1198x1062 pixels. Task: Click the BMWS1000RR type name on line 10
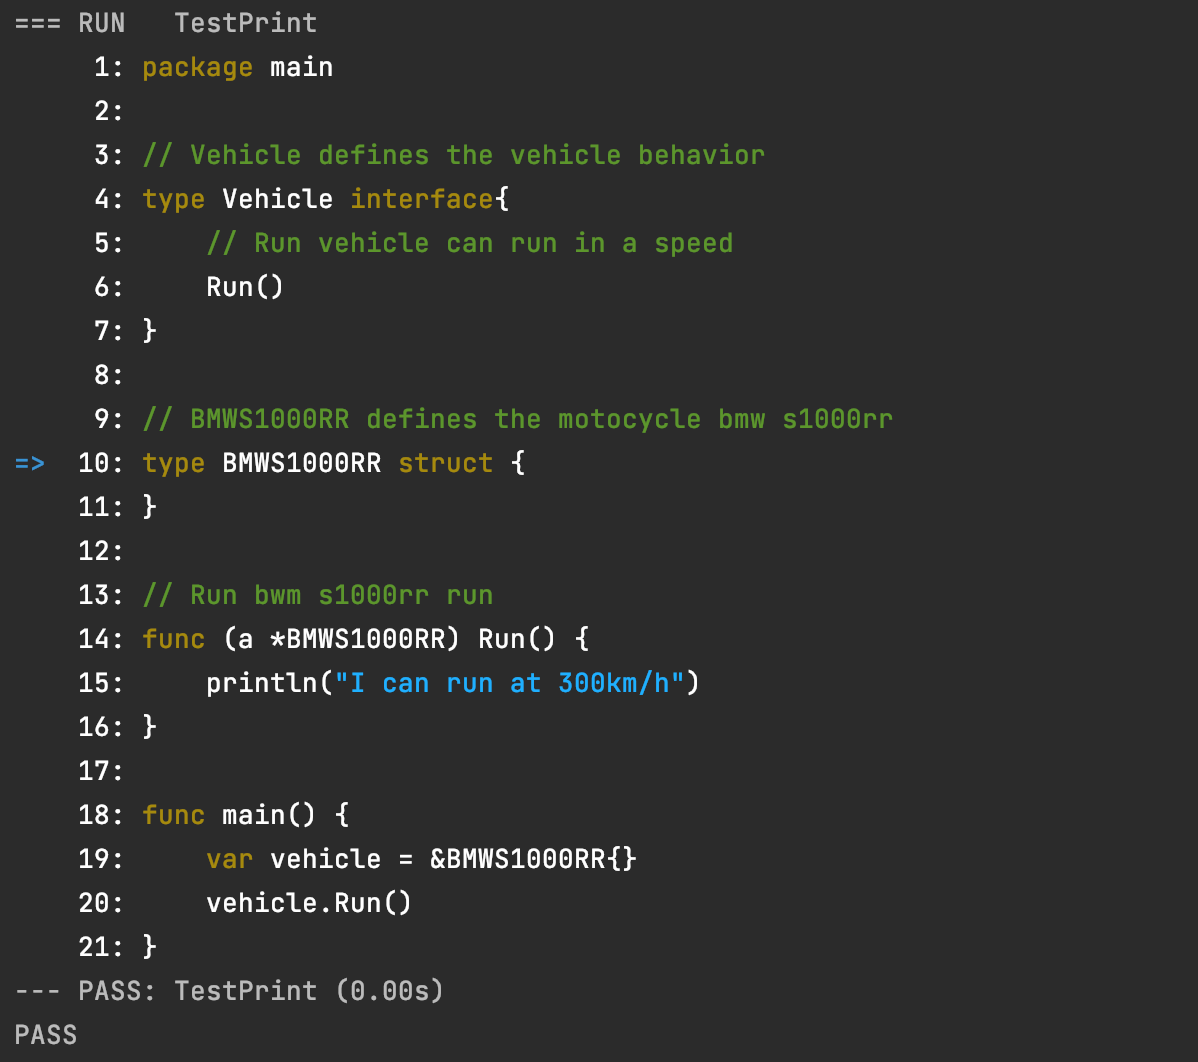point(302,463)
